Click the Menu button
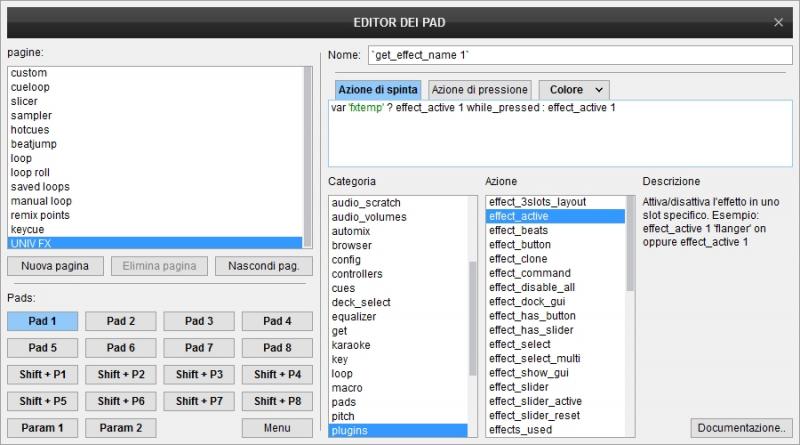Image resolution: width=800 pixels, height=445 pixels. (x=277, y=428)
